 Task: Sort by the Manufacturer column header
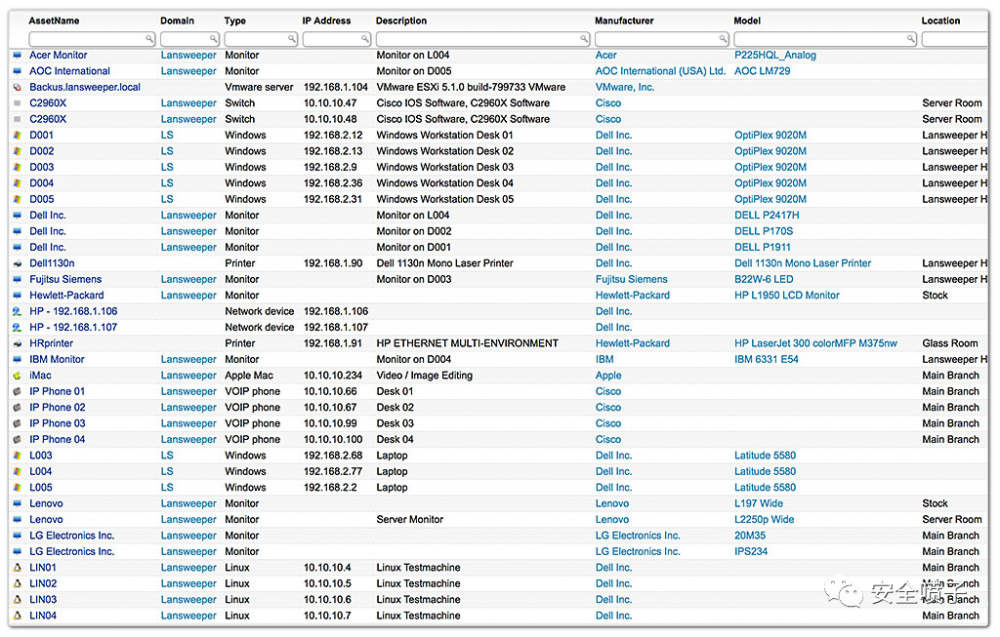[x=624, y=21]
